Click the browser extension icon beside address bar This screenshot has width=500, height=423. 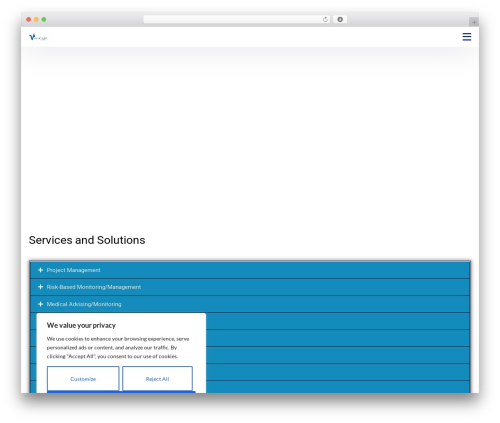coord(340,20)
